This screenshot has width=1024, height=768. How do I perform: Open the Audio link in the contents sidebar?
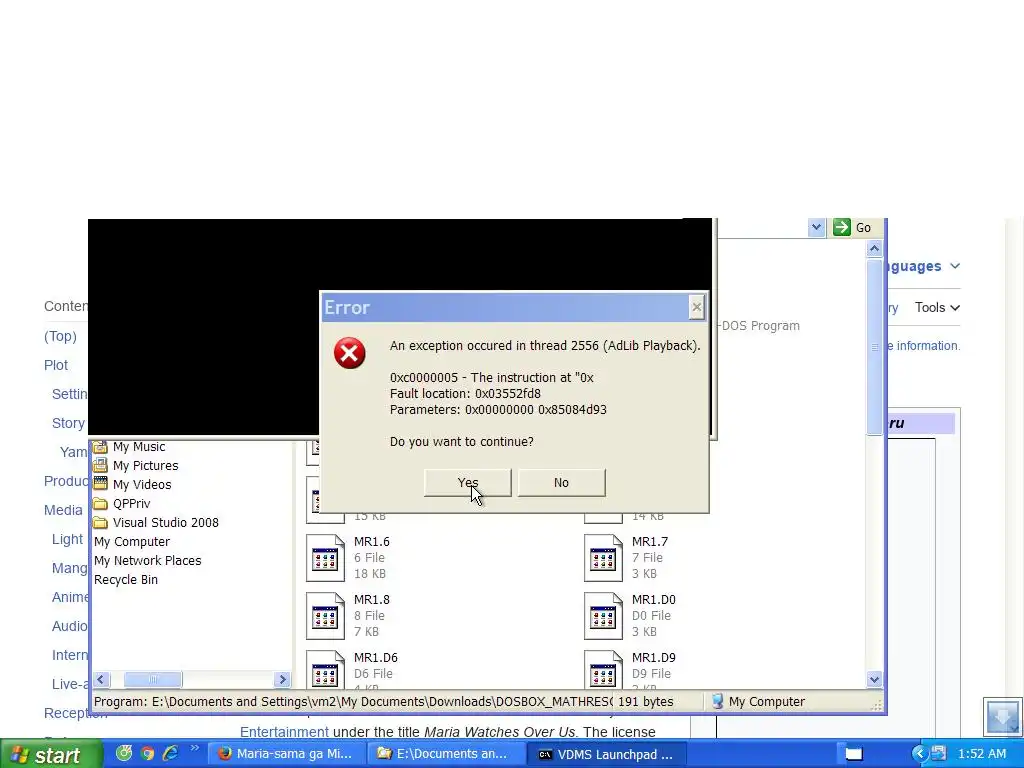69,626
